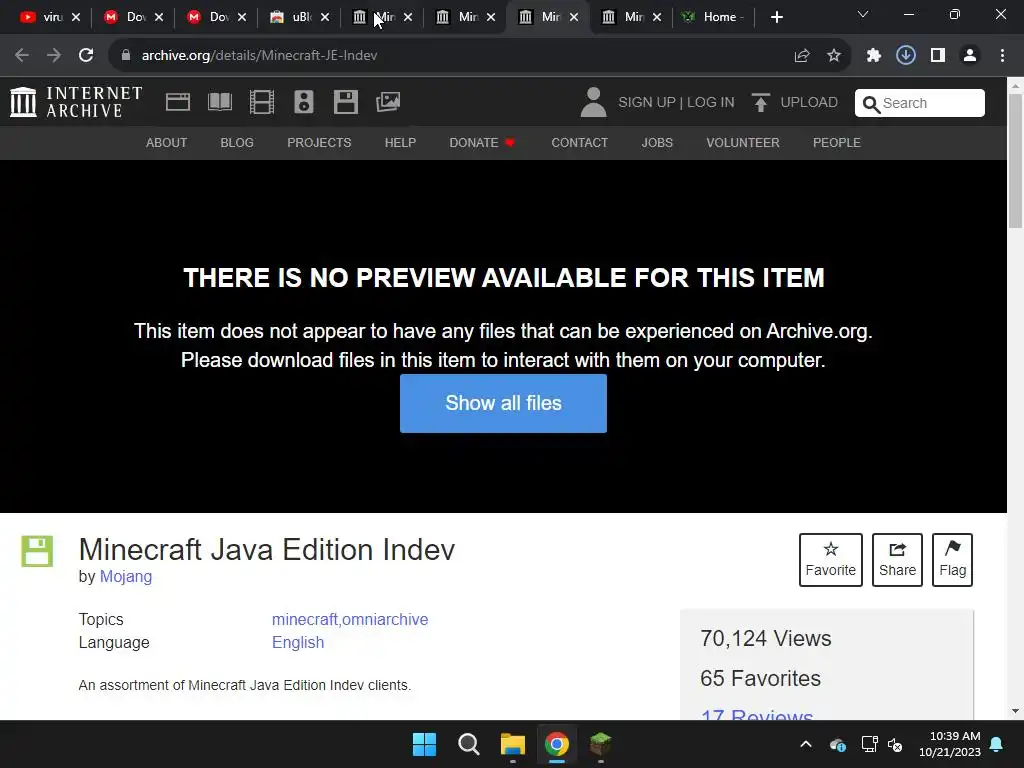Go back with the browser back arrow
The height and width of the screenshot is (768, 1024).
(22, 56)
